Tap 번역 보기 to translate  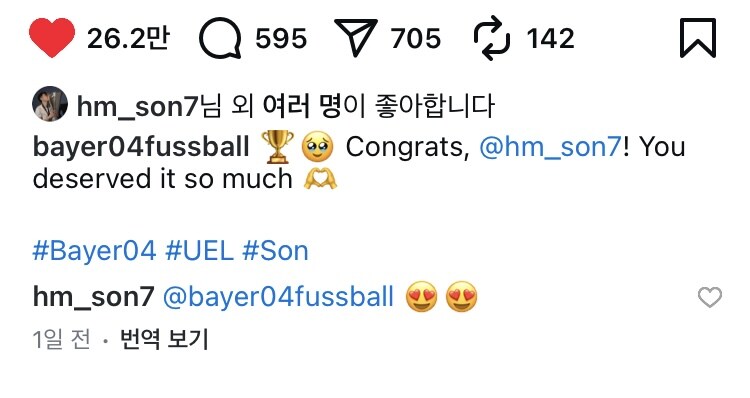point(164,339)
